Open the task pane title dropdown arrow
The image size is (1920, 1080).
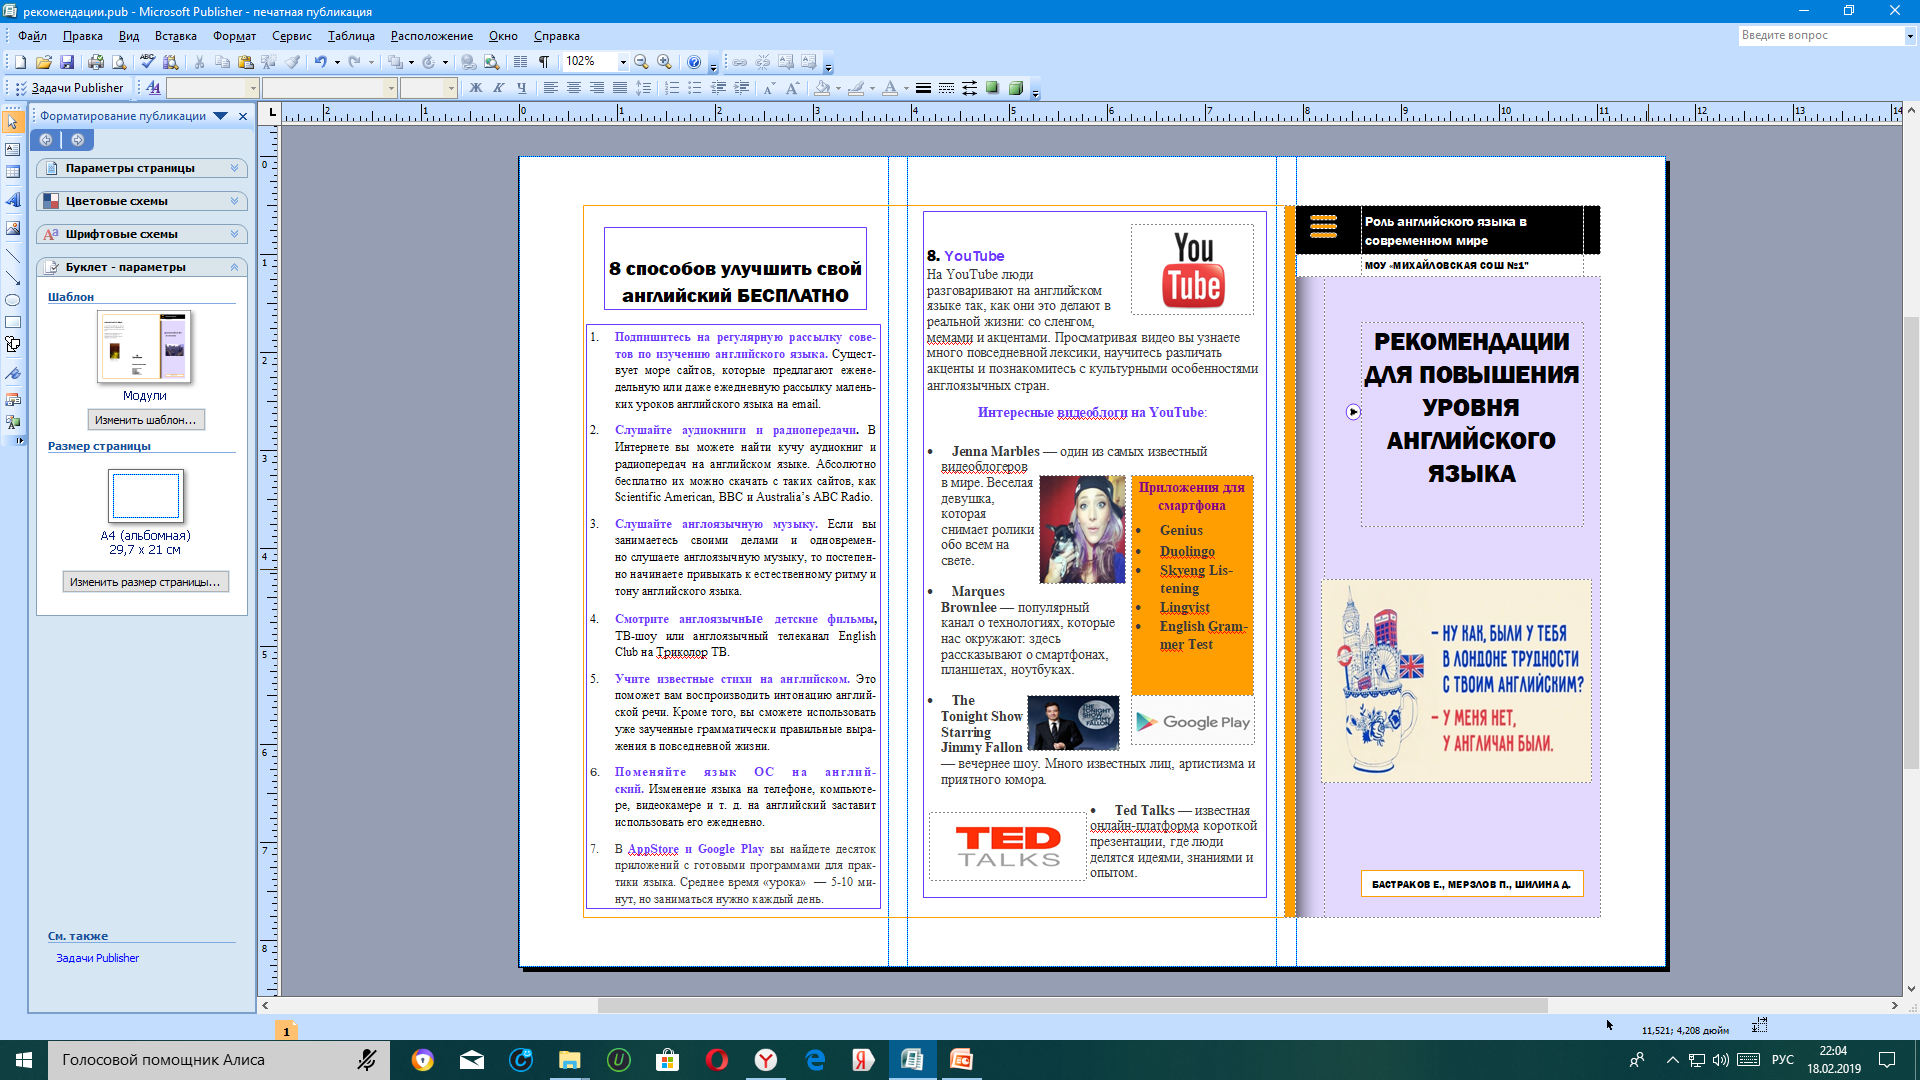[221, 116]
